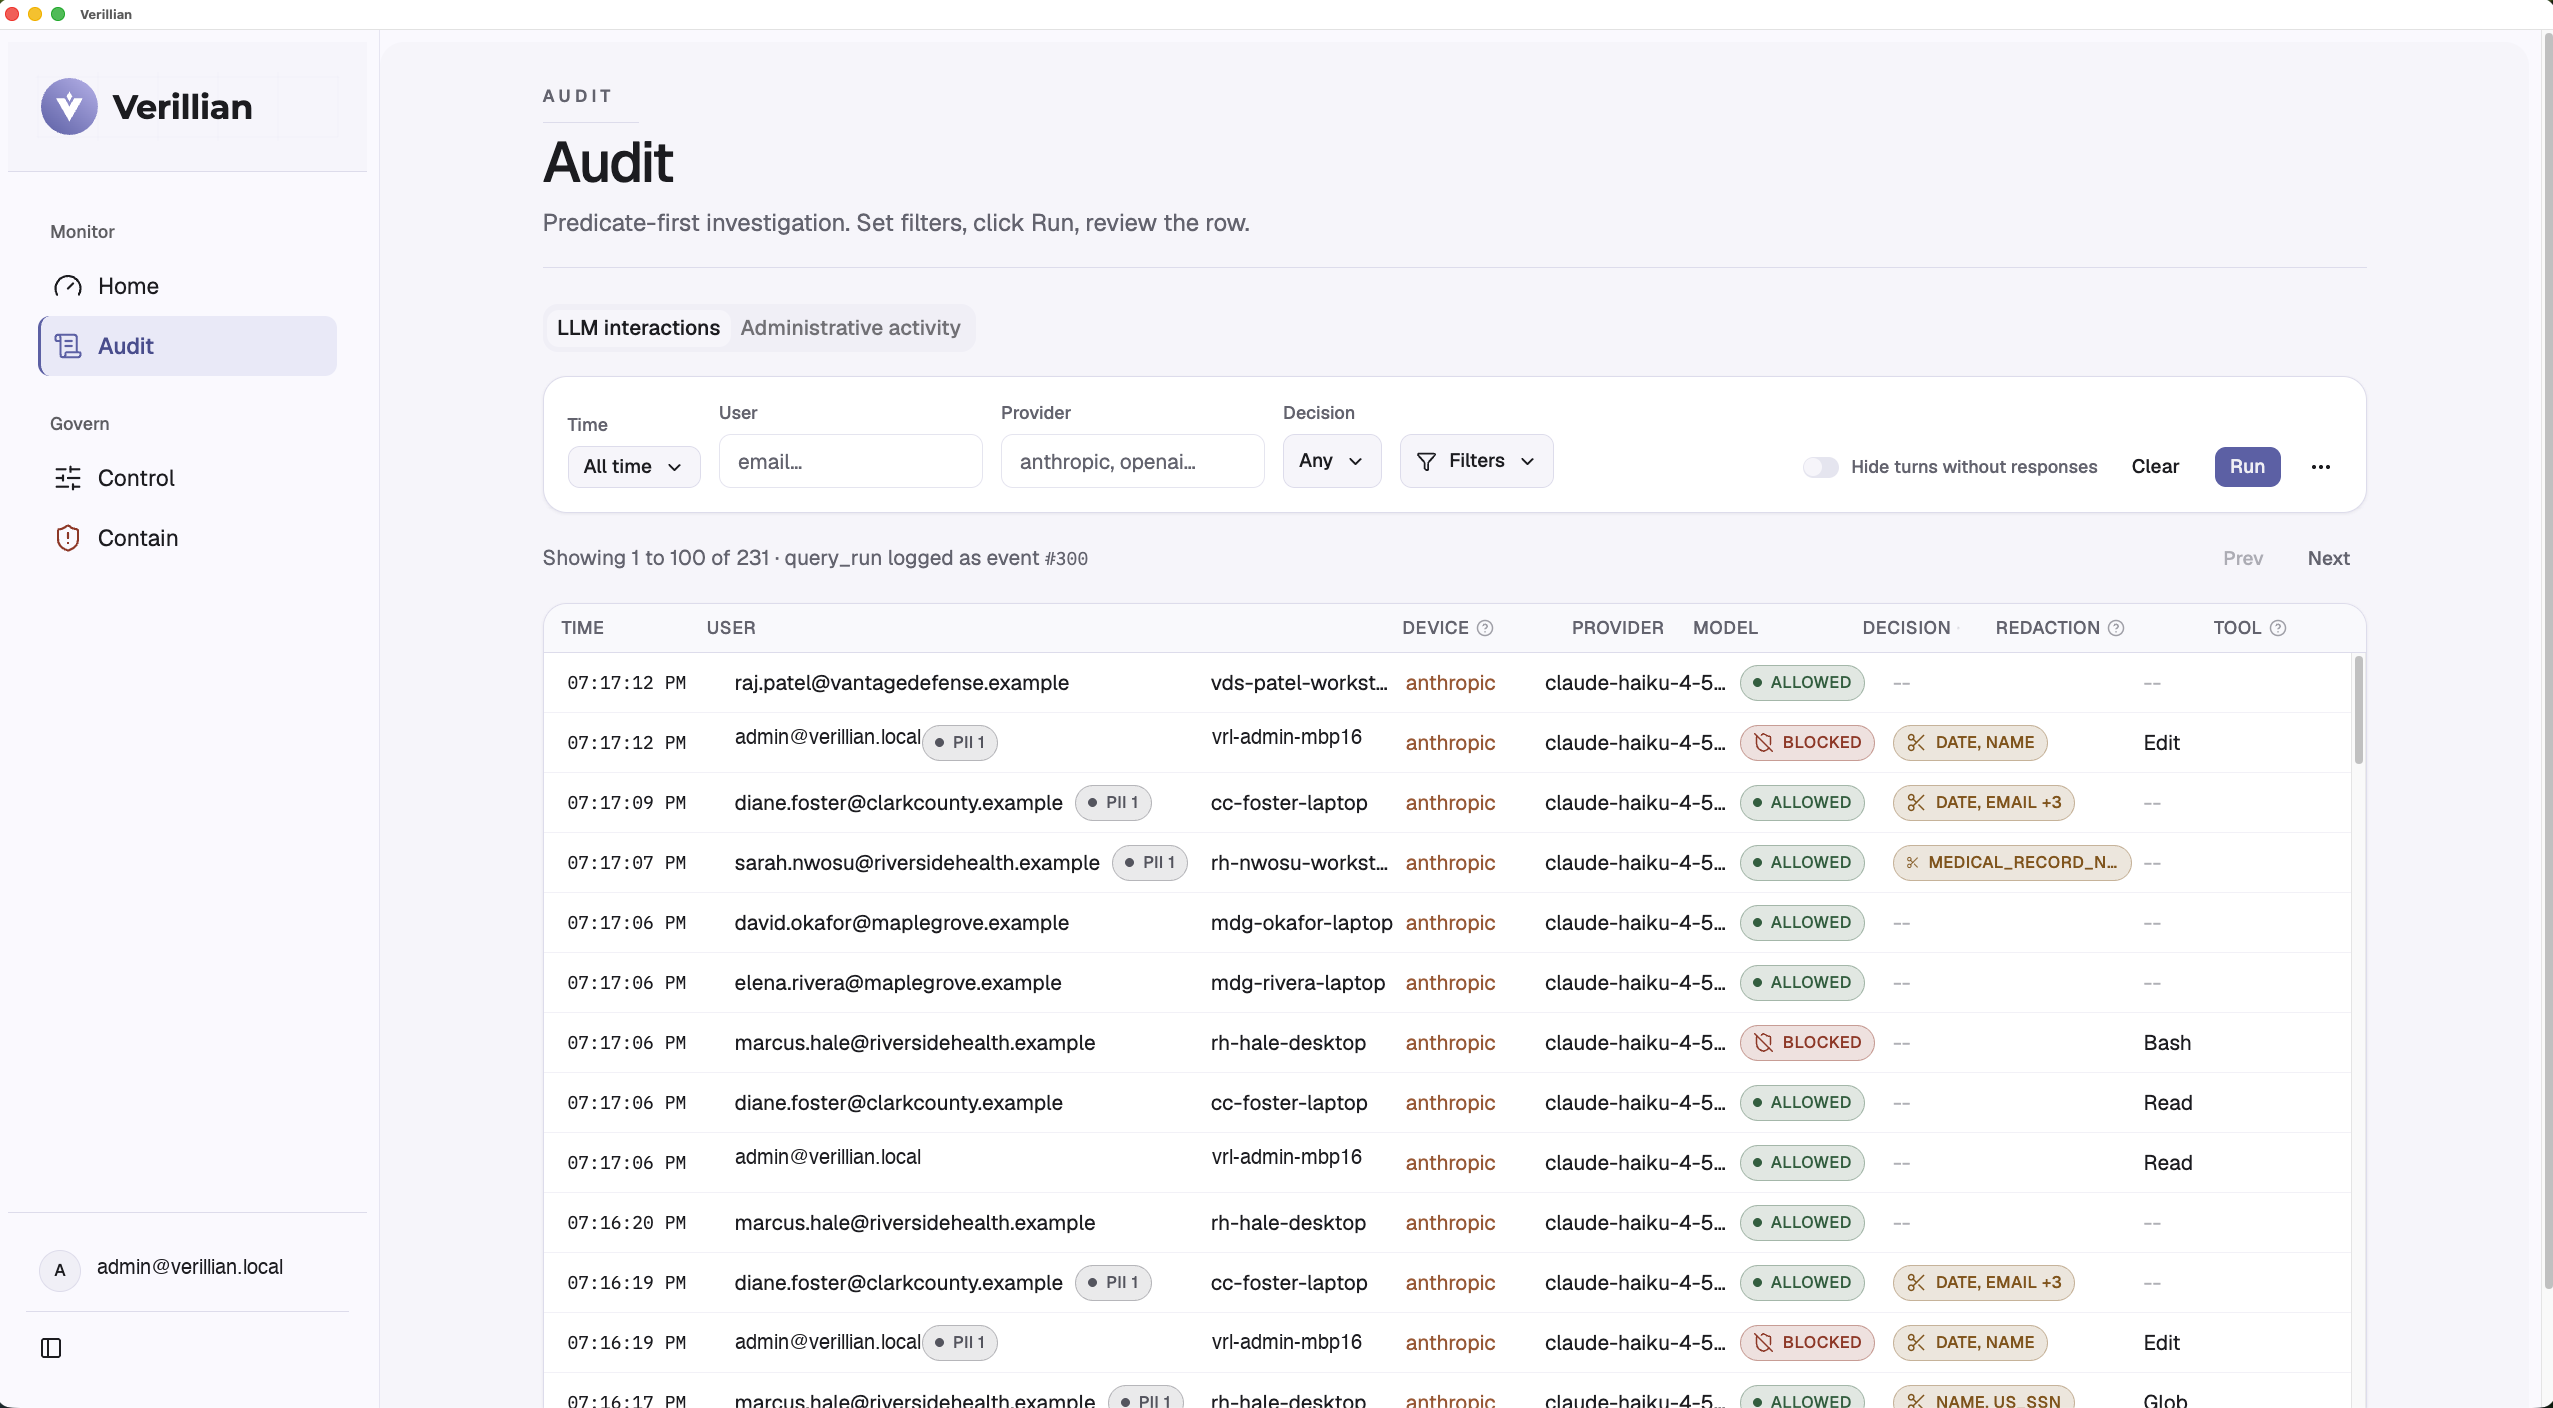This screenshot has height=1408, width=2553.
Task: Click Bash tool cell for marcus.hale
Action: tap(2167, 1043)
